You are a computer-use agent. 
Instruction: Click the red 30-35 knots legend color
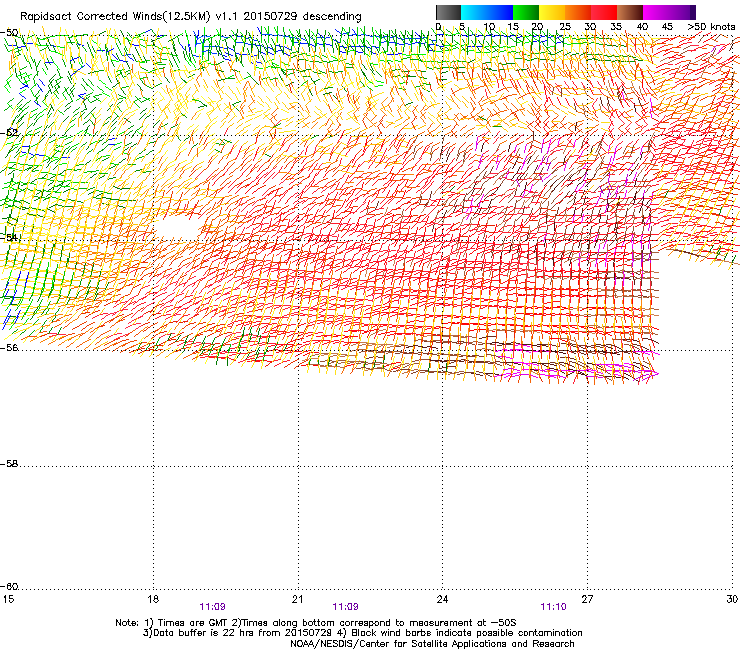tap(604, 12)
